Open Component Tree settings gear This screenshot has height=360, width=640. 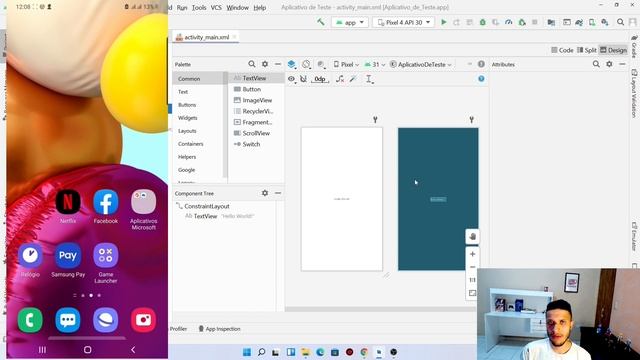click(x=265, y=193)
